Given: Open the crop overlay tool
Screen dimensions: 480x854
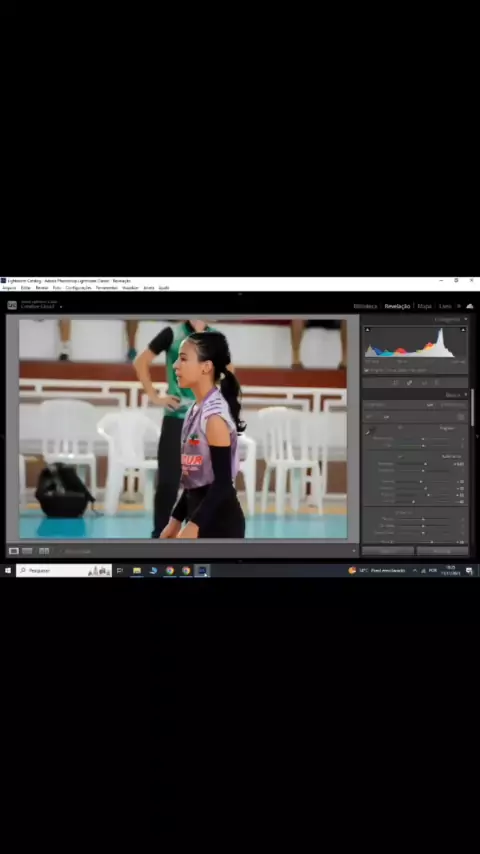Looking at the screenshot, I should click(394, 383).
